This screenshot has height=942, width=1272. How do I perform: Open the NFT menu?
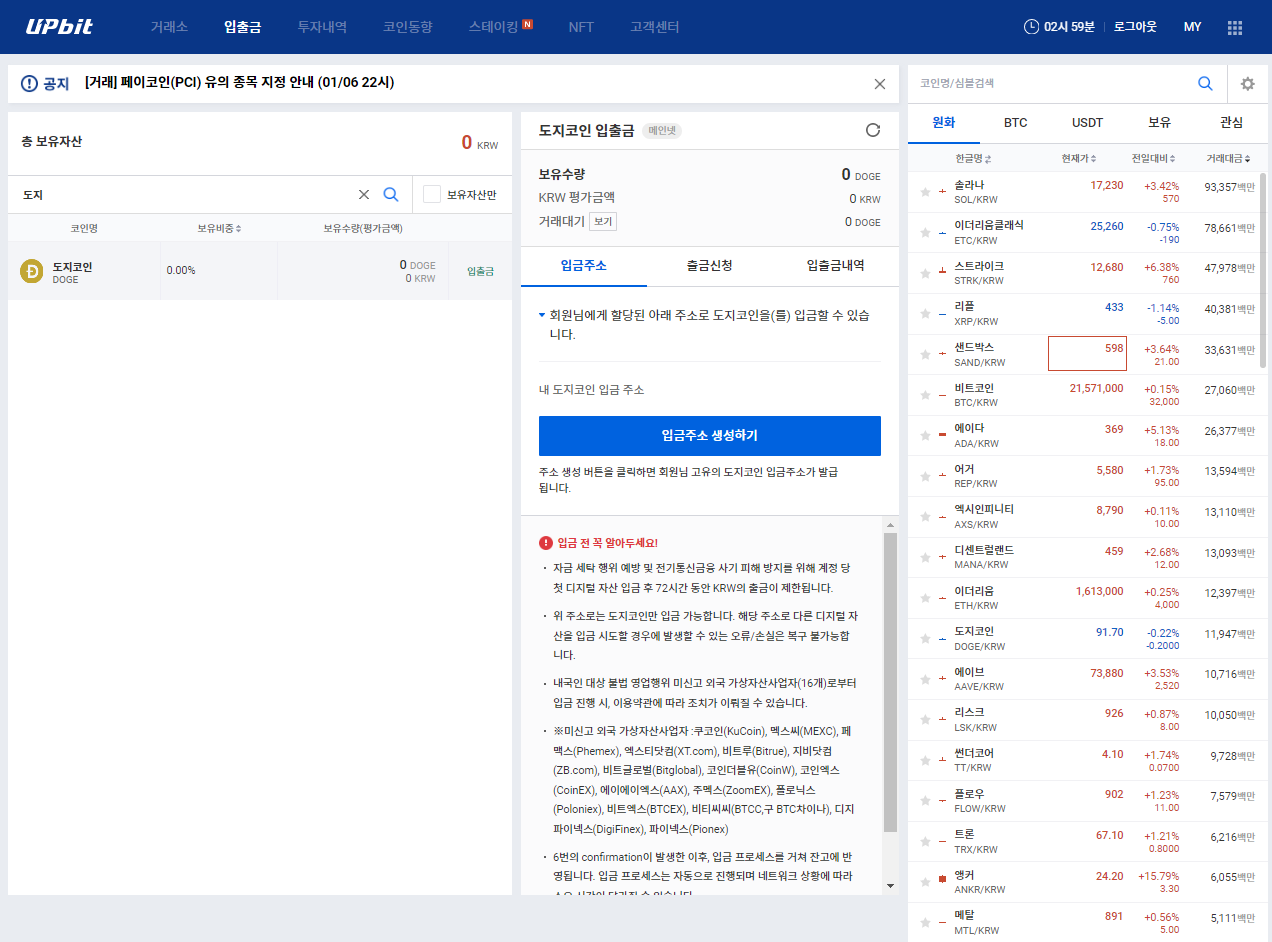point(581,27)
